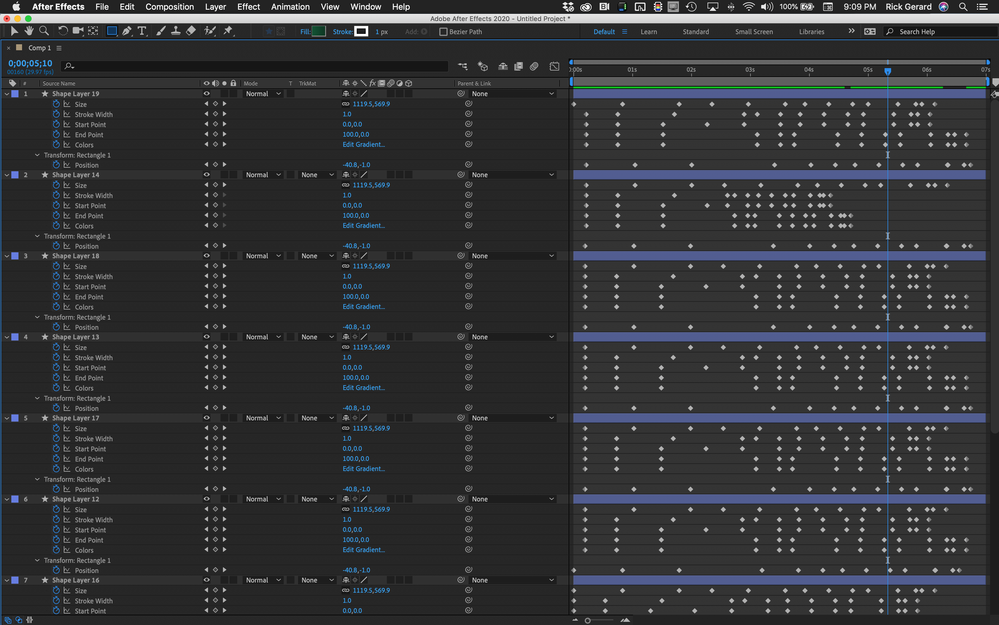Select the Brush tool
999x625 pixels.
click(x=161, y=31)
